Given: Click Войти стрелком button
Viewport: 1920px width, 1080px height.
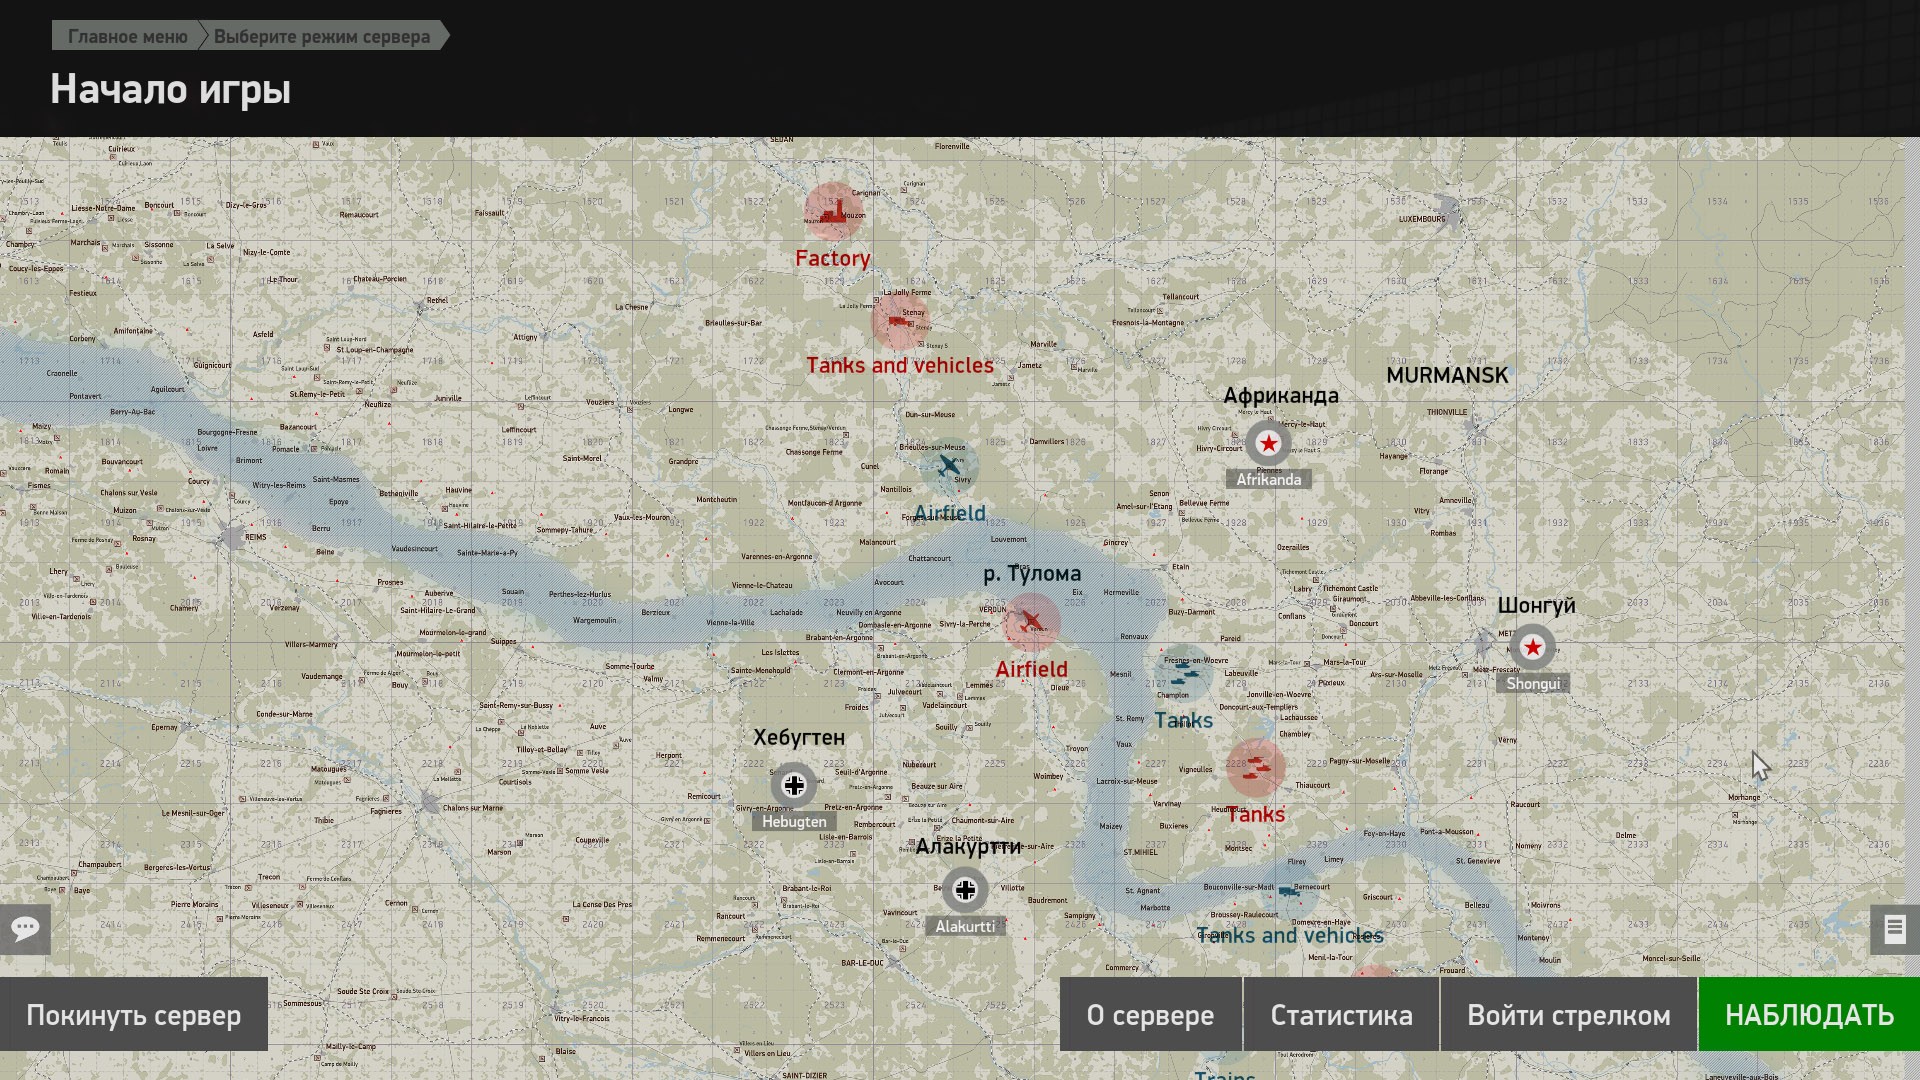Looking at the screenshot, I should click(x=1568, y=1015).
